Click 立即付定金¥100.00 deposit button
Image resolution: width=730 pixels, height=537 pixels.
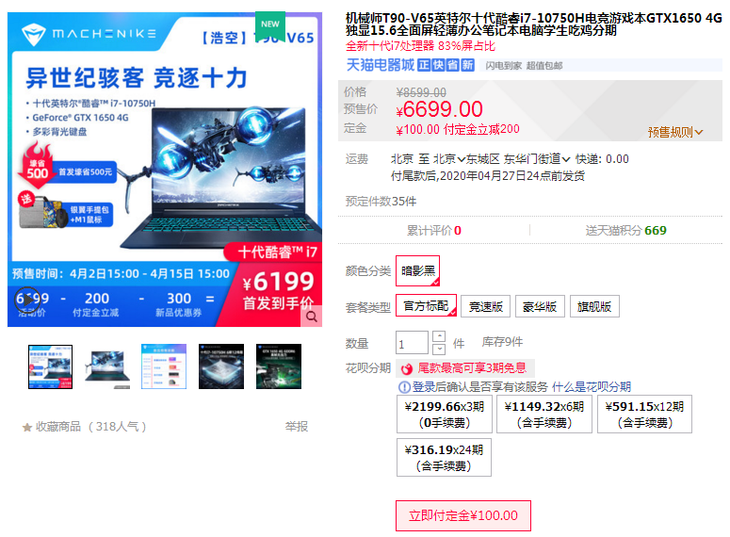(463, 516)
